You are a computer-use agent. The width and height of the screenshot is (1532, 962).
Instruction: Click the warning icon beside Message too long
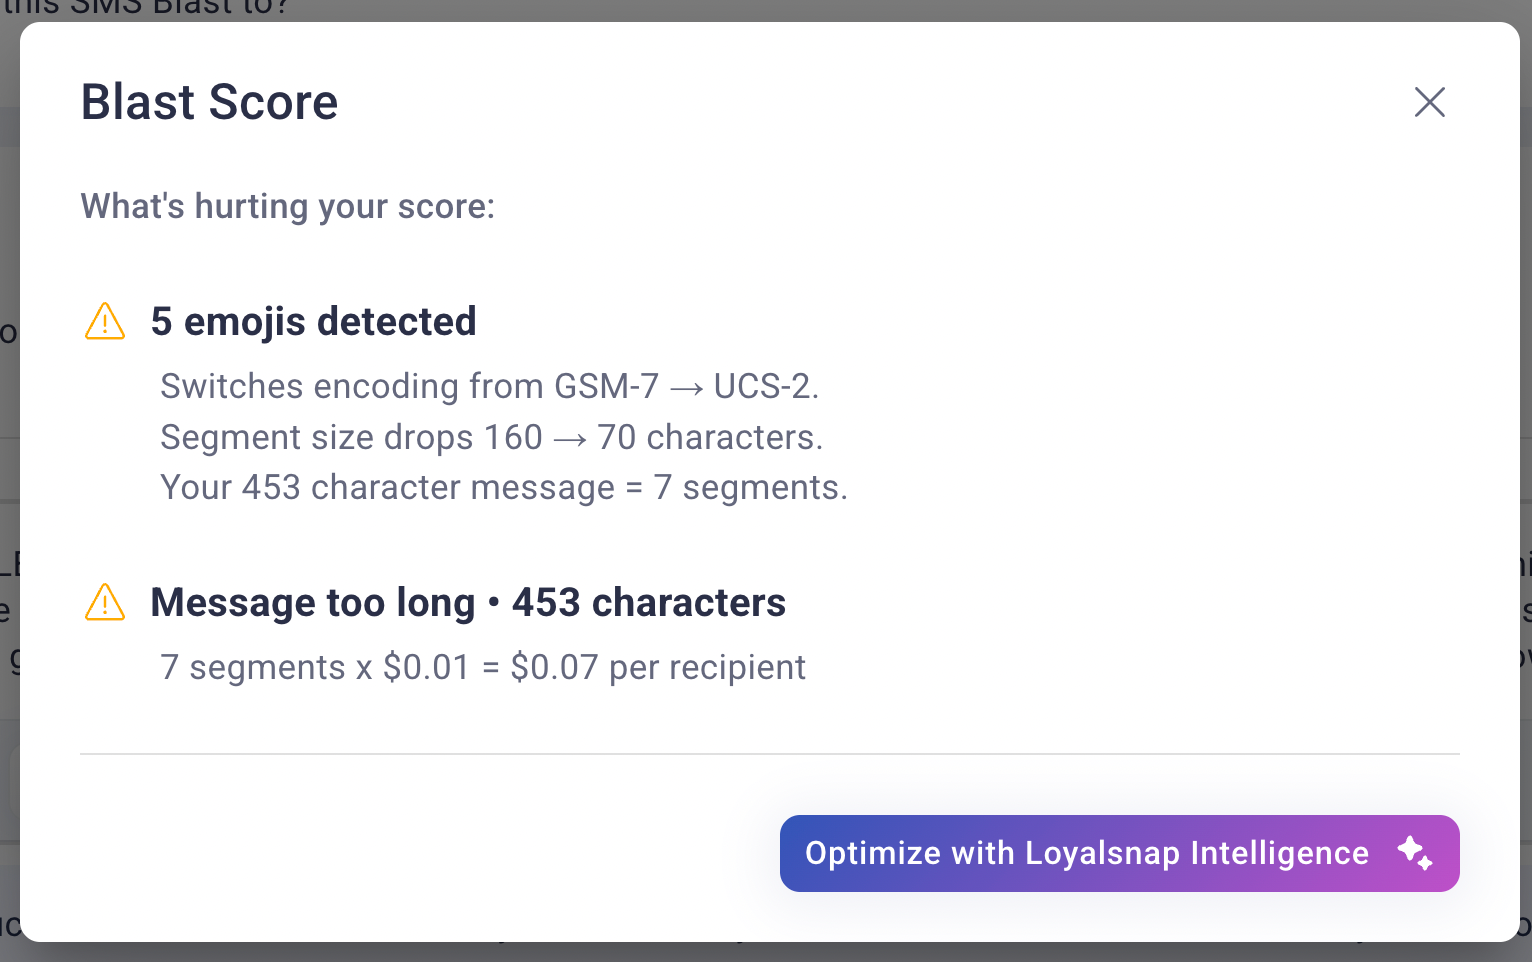(105, 603)
